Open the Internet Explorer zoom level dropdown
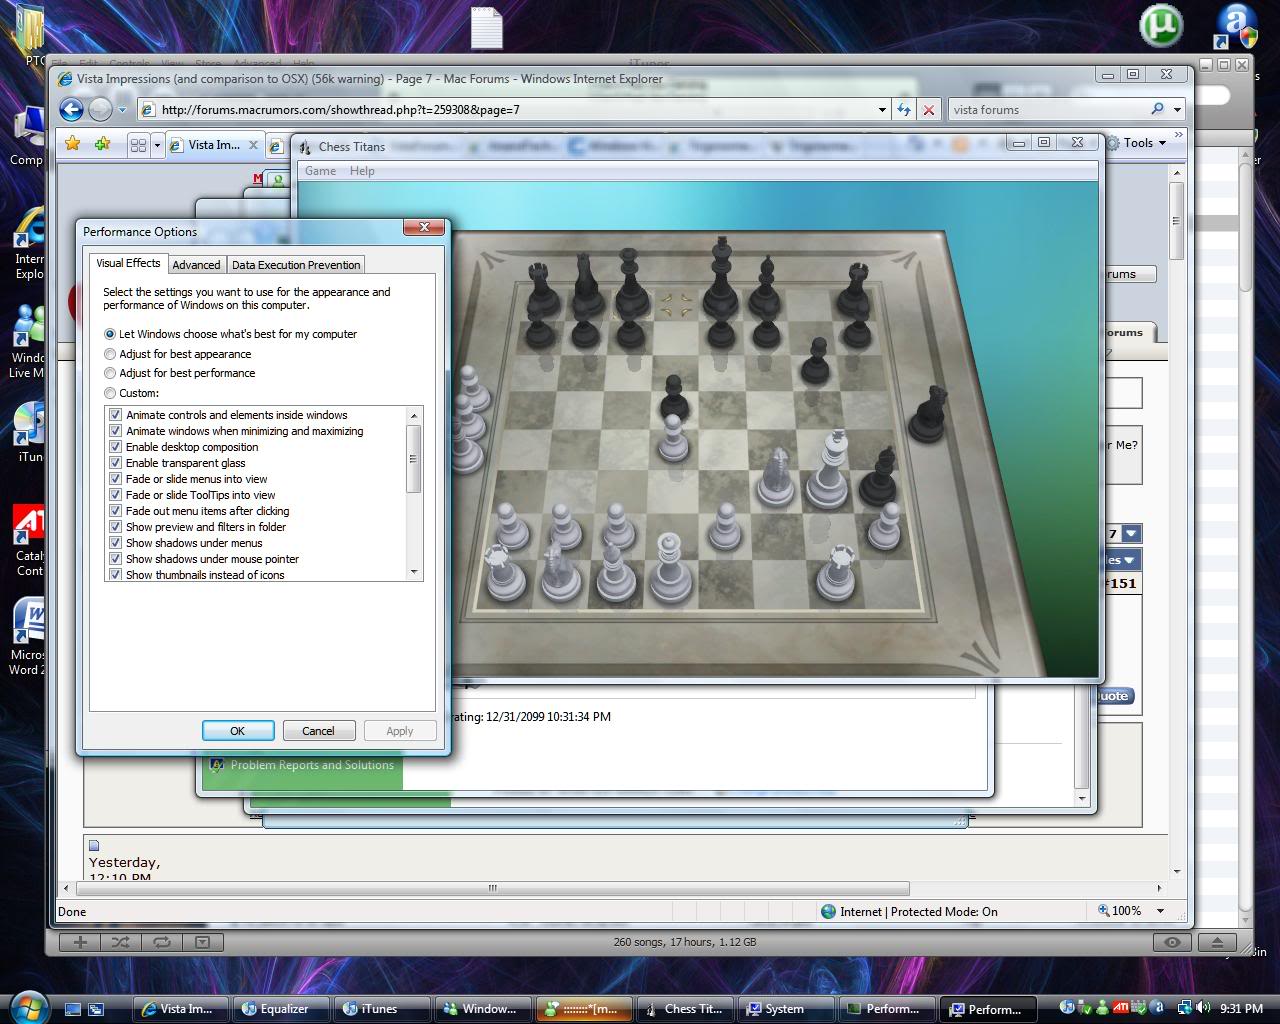The image size is (1280, 1024). point(1160,911)
